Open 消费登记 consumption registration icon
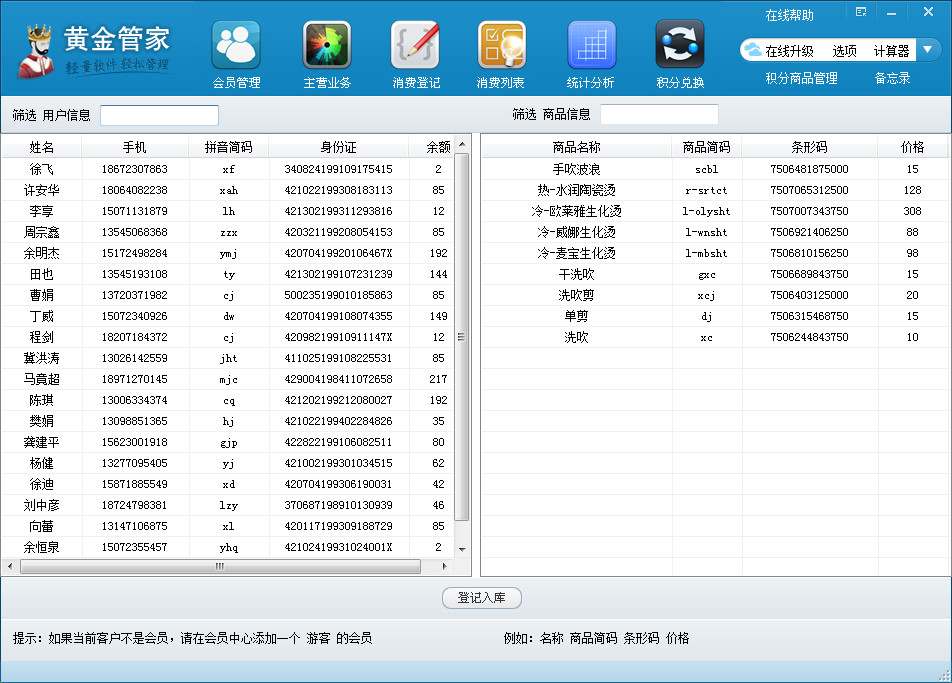The width and height of the screenshot is (952, 683). (416, 46)
